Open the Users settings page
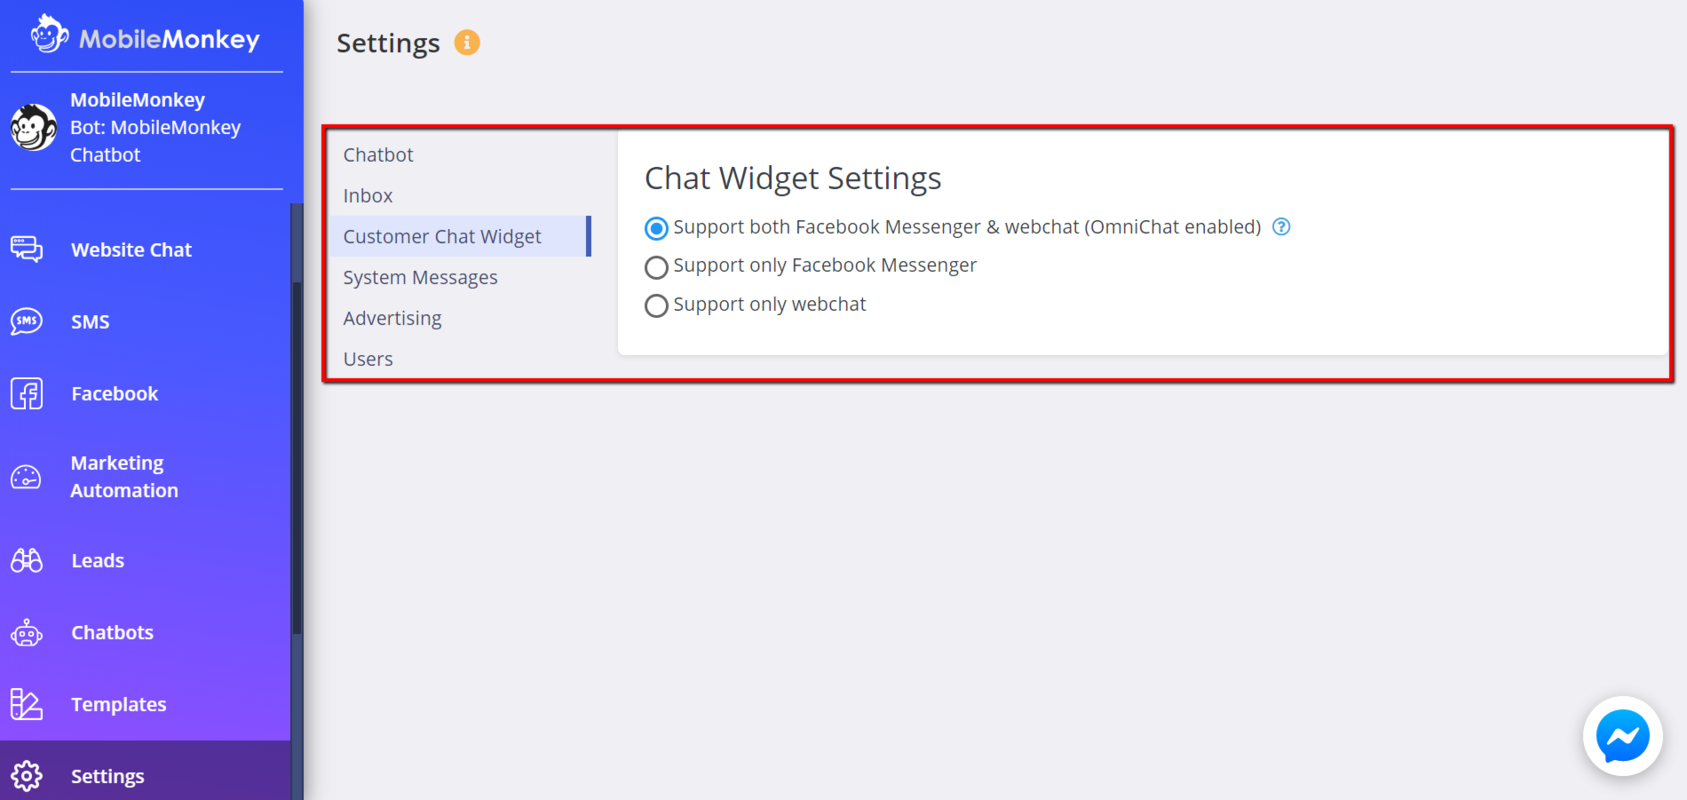The image size is (1687, 800). tap(367, 358)
